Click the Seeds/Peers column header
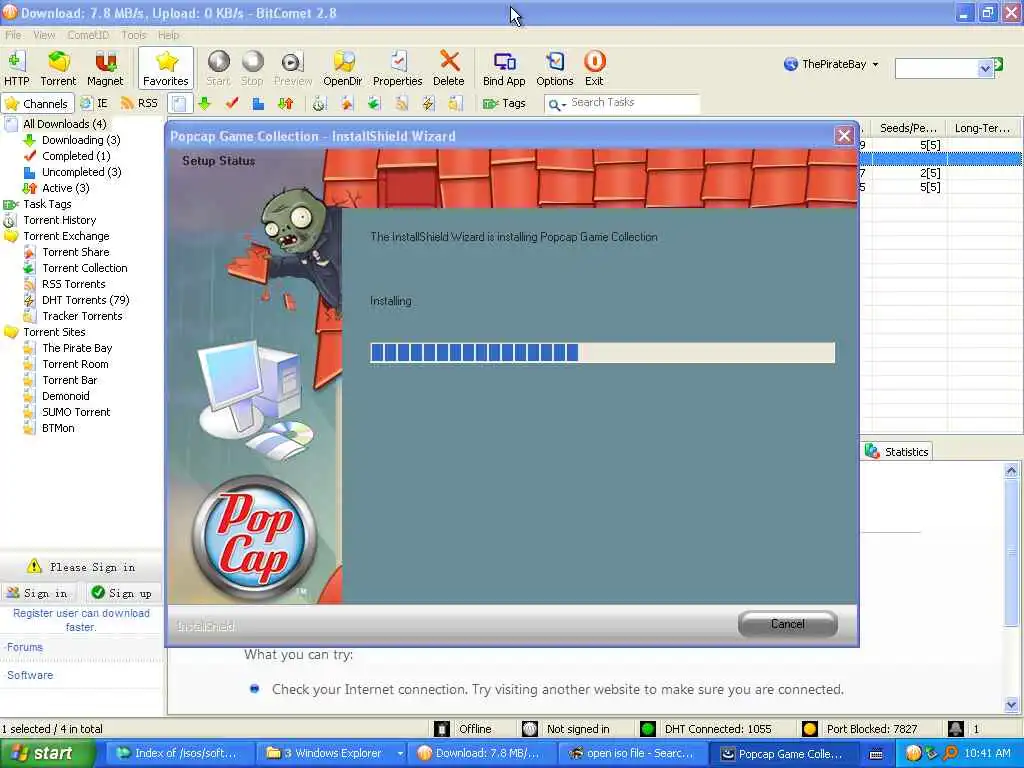The image size is (1024, 768). point(908,128)
